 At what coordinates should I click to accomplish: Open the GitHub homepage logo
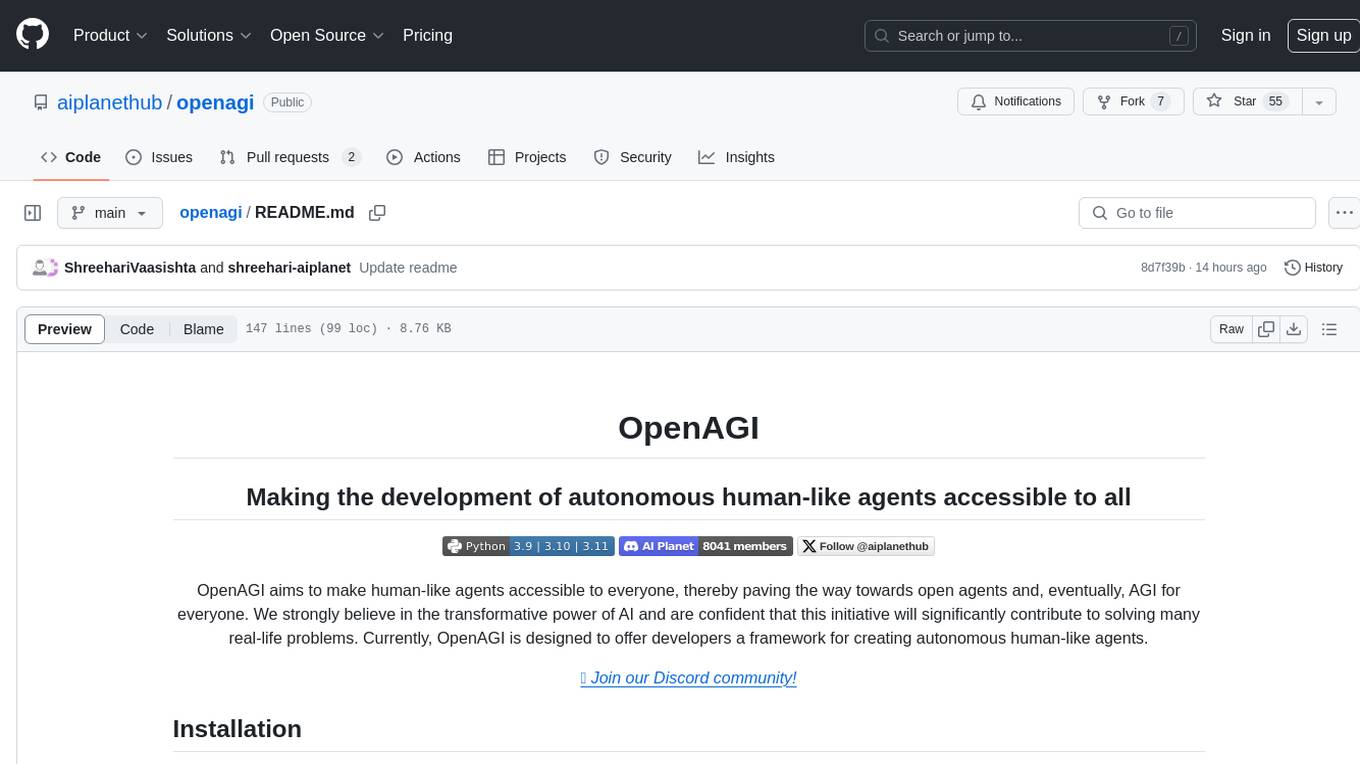coord(32,35)
